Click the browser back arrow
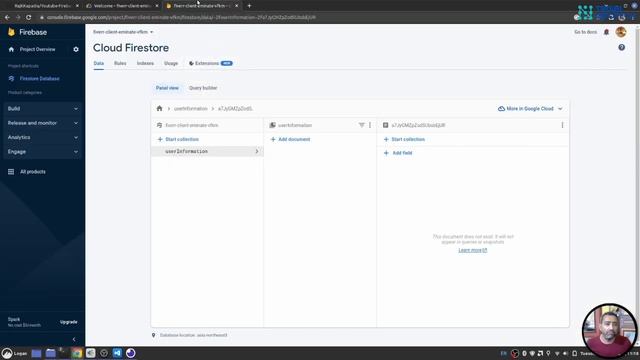This screenshot has height=360, width=640. (7, 18)
